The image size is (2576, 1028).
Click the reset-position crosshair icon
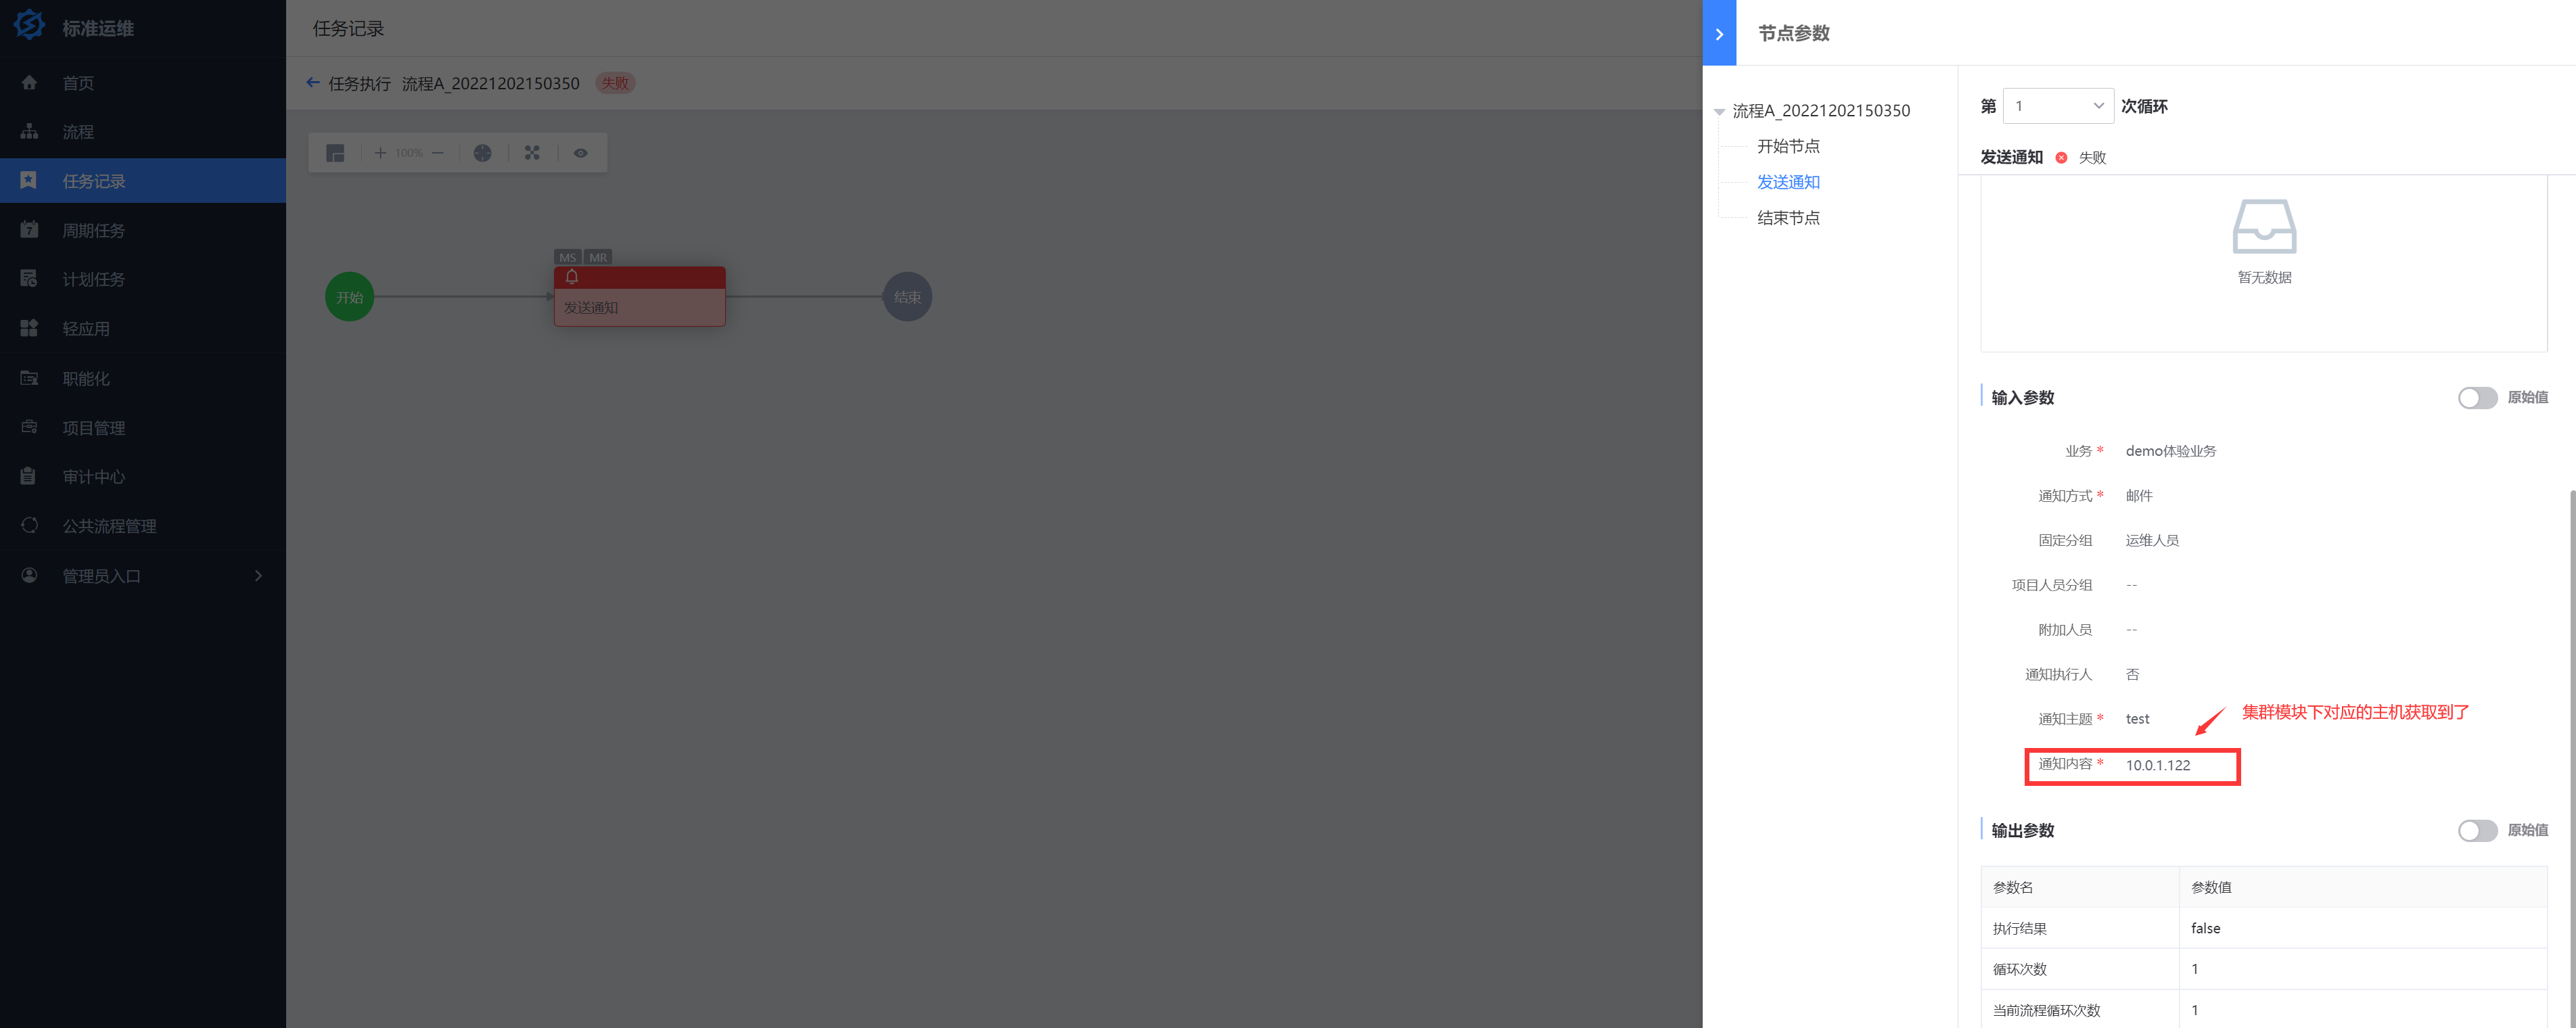(483, 153)
